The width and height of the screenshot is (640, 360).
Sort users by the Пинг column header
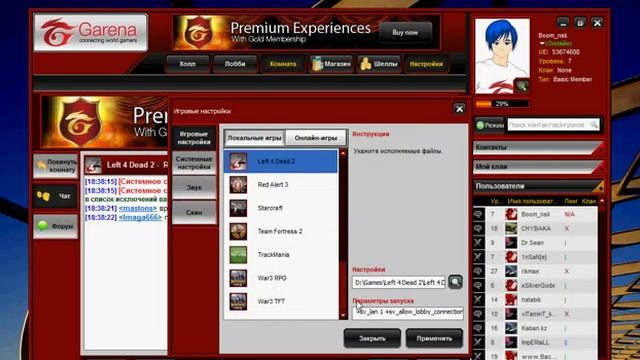pos(571,201)
